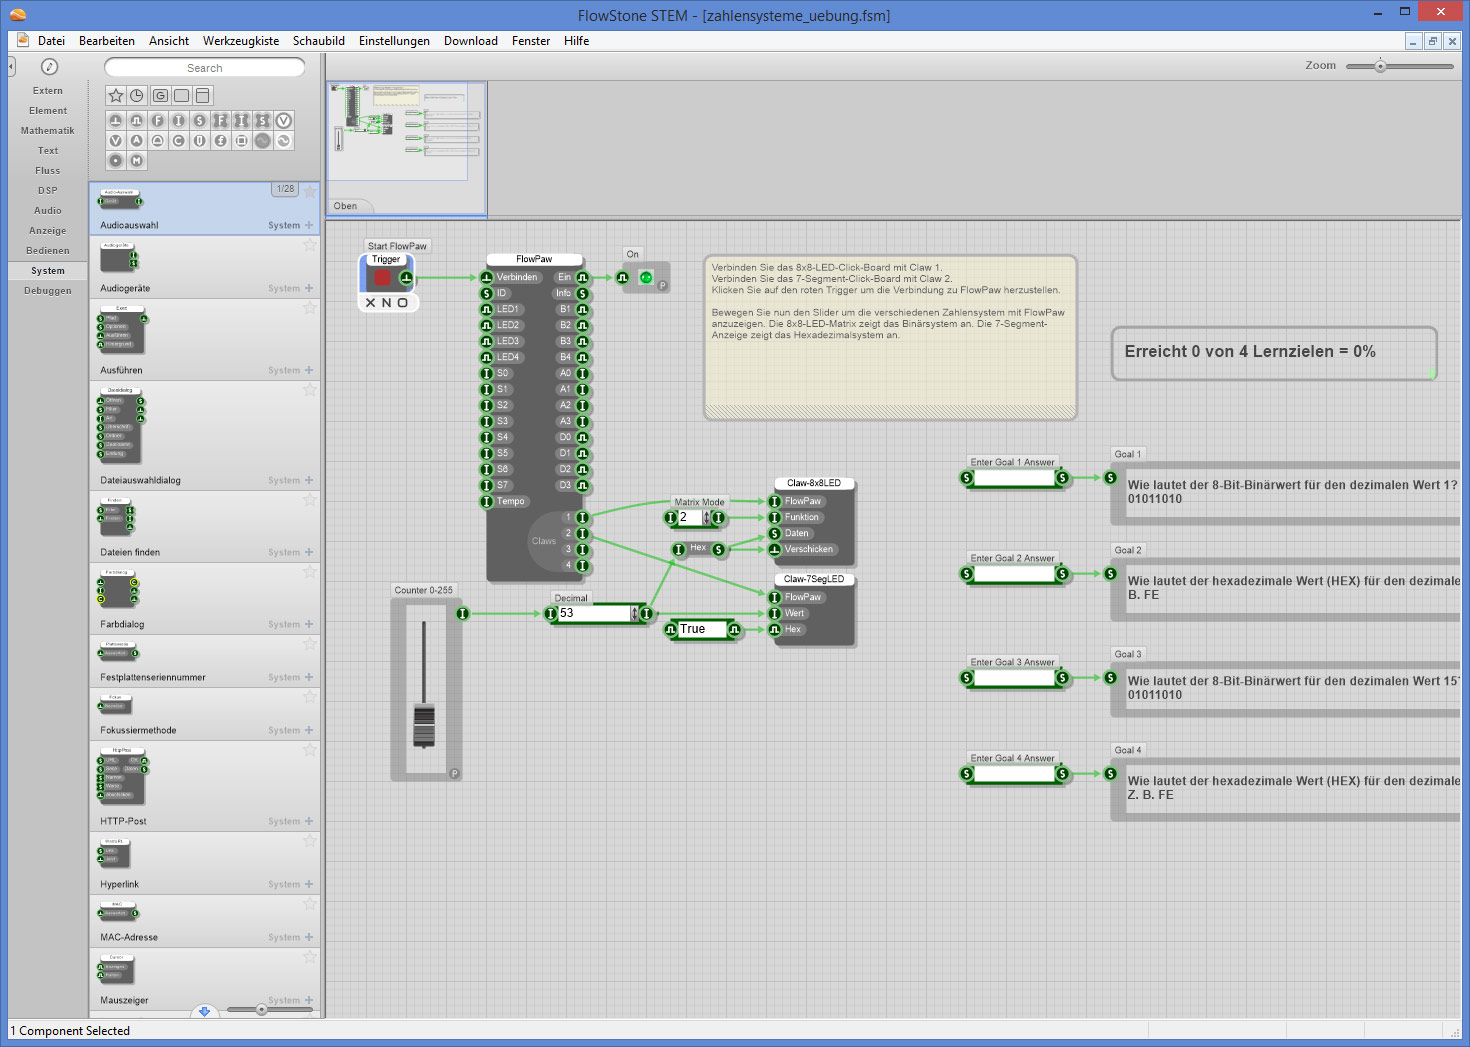The width and height of the screenshot is (1470, 1047).
Task: Open properties P on the On module
Action: 662,286
